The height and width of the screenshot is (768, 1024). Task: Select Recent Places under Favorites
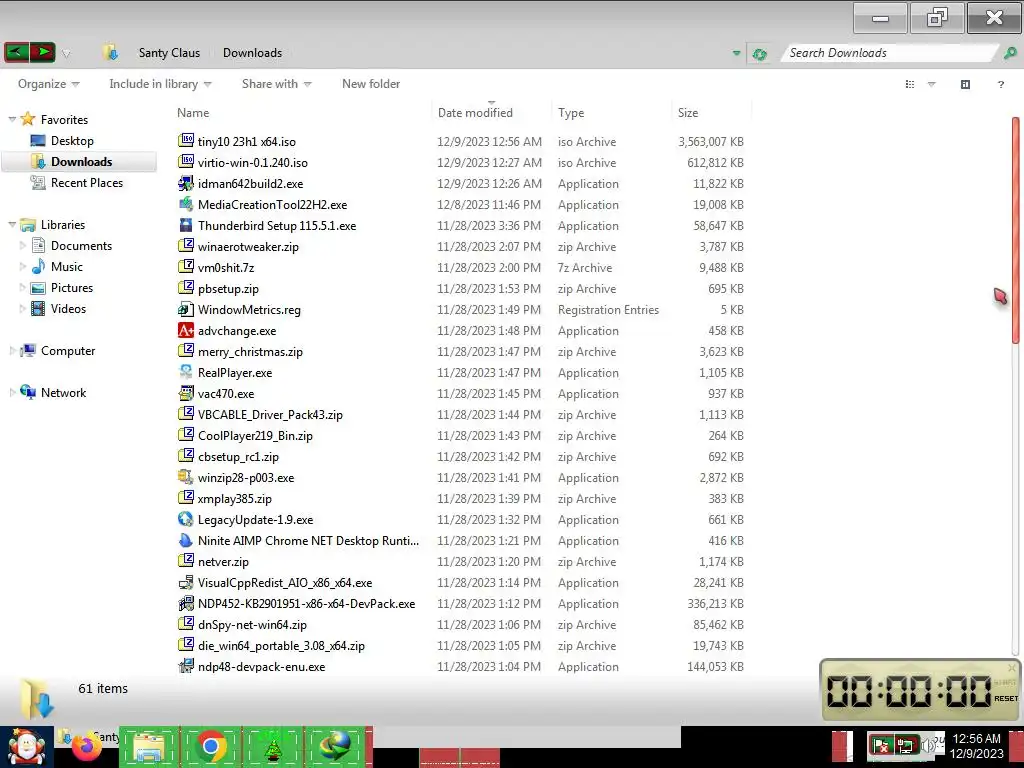click(87, 183)
